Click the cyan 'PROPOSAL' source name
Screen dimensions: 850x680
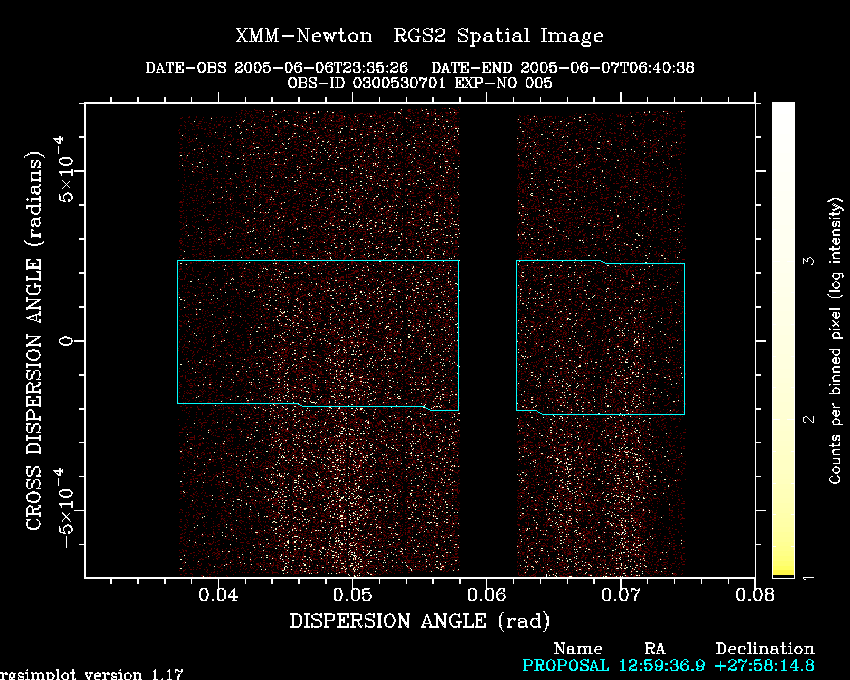[565, 665]
